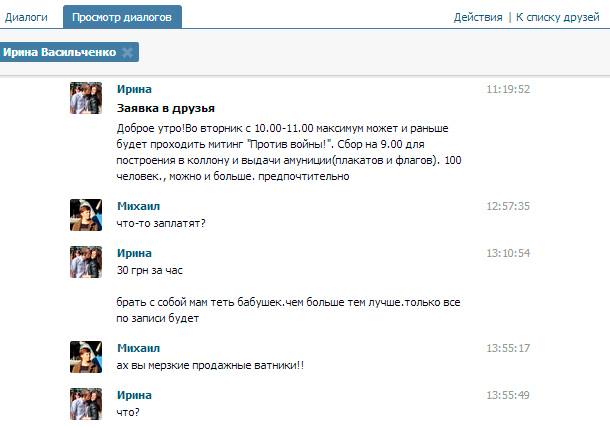Switch to the Диалоги tab

click(28, 17)
